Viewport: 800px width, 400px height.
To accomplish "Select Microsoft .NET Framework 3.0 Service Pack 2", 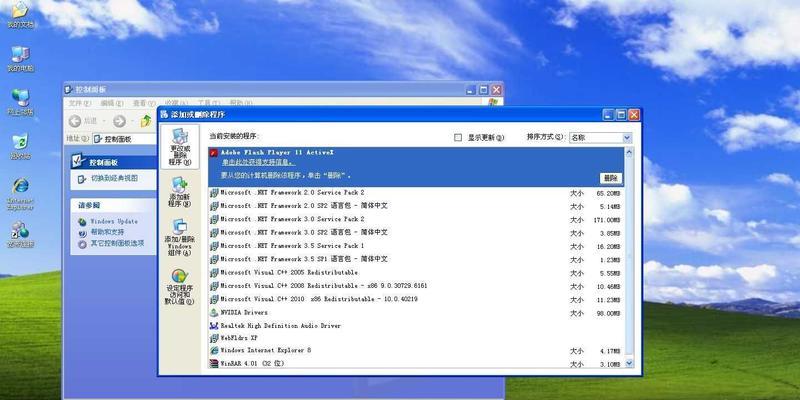I will pos(416,219).
